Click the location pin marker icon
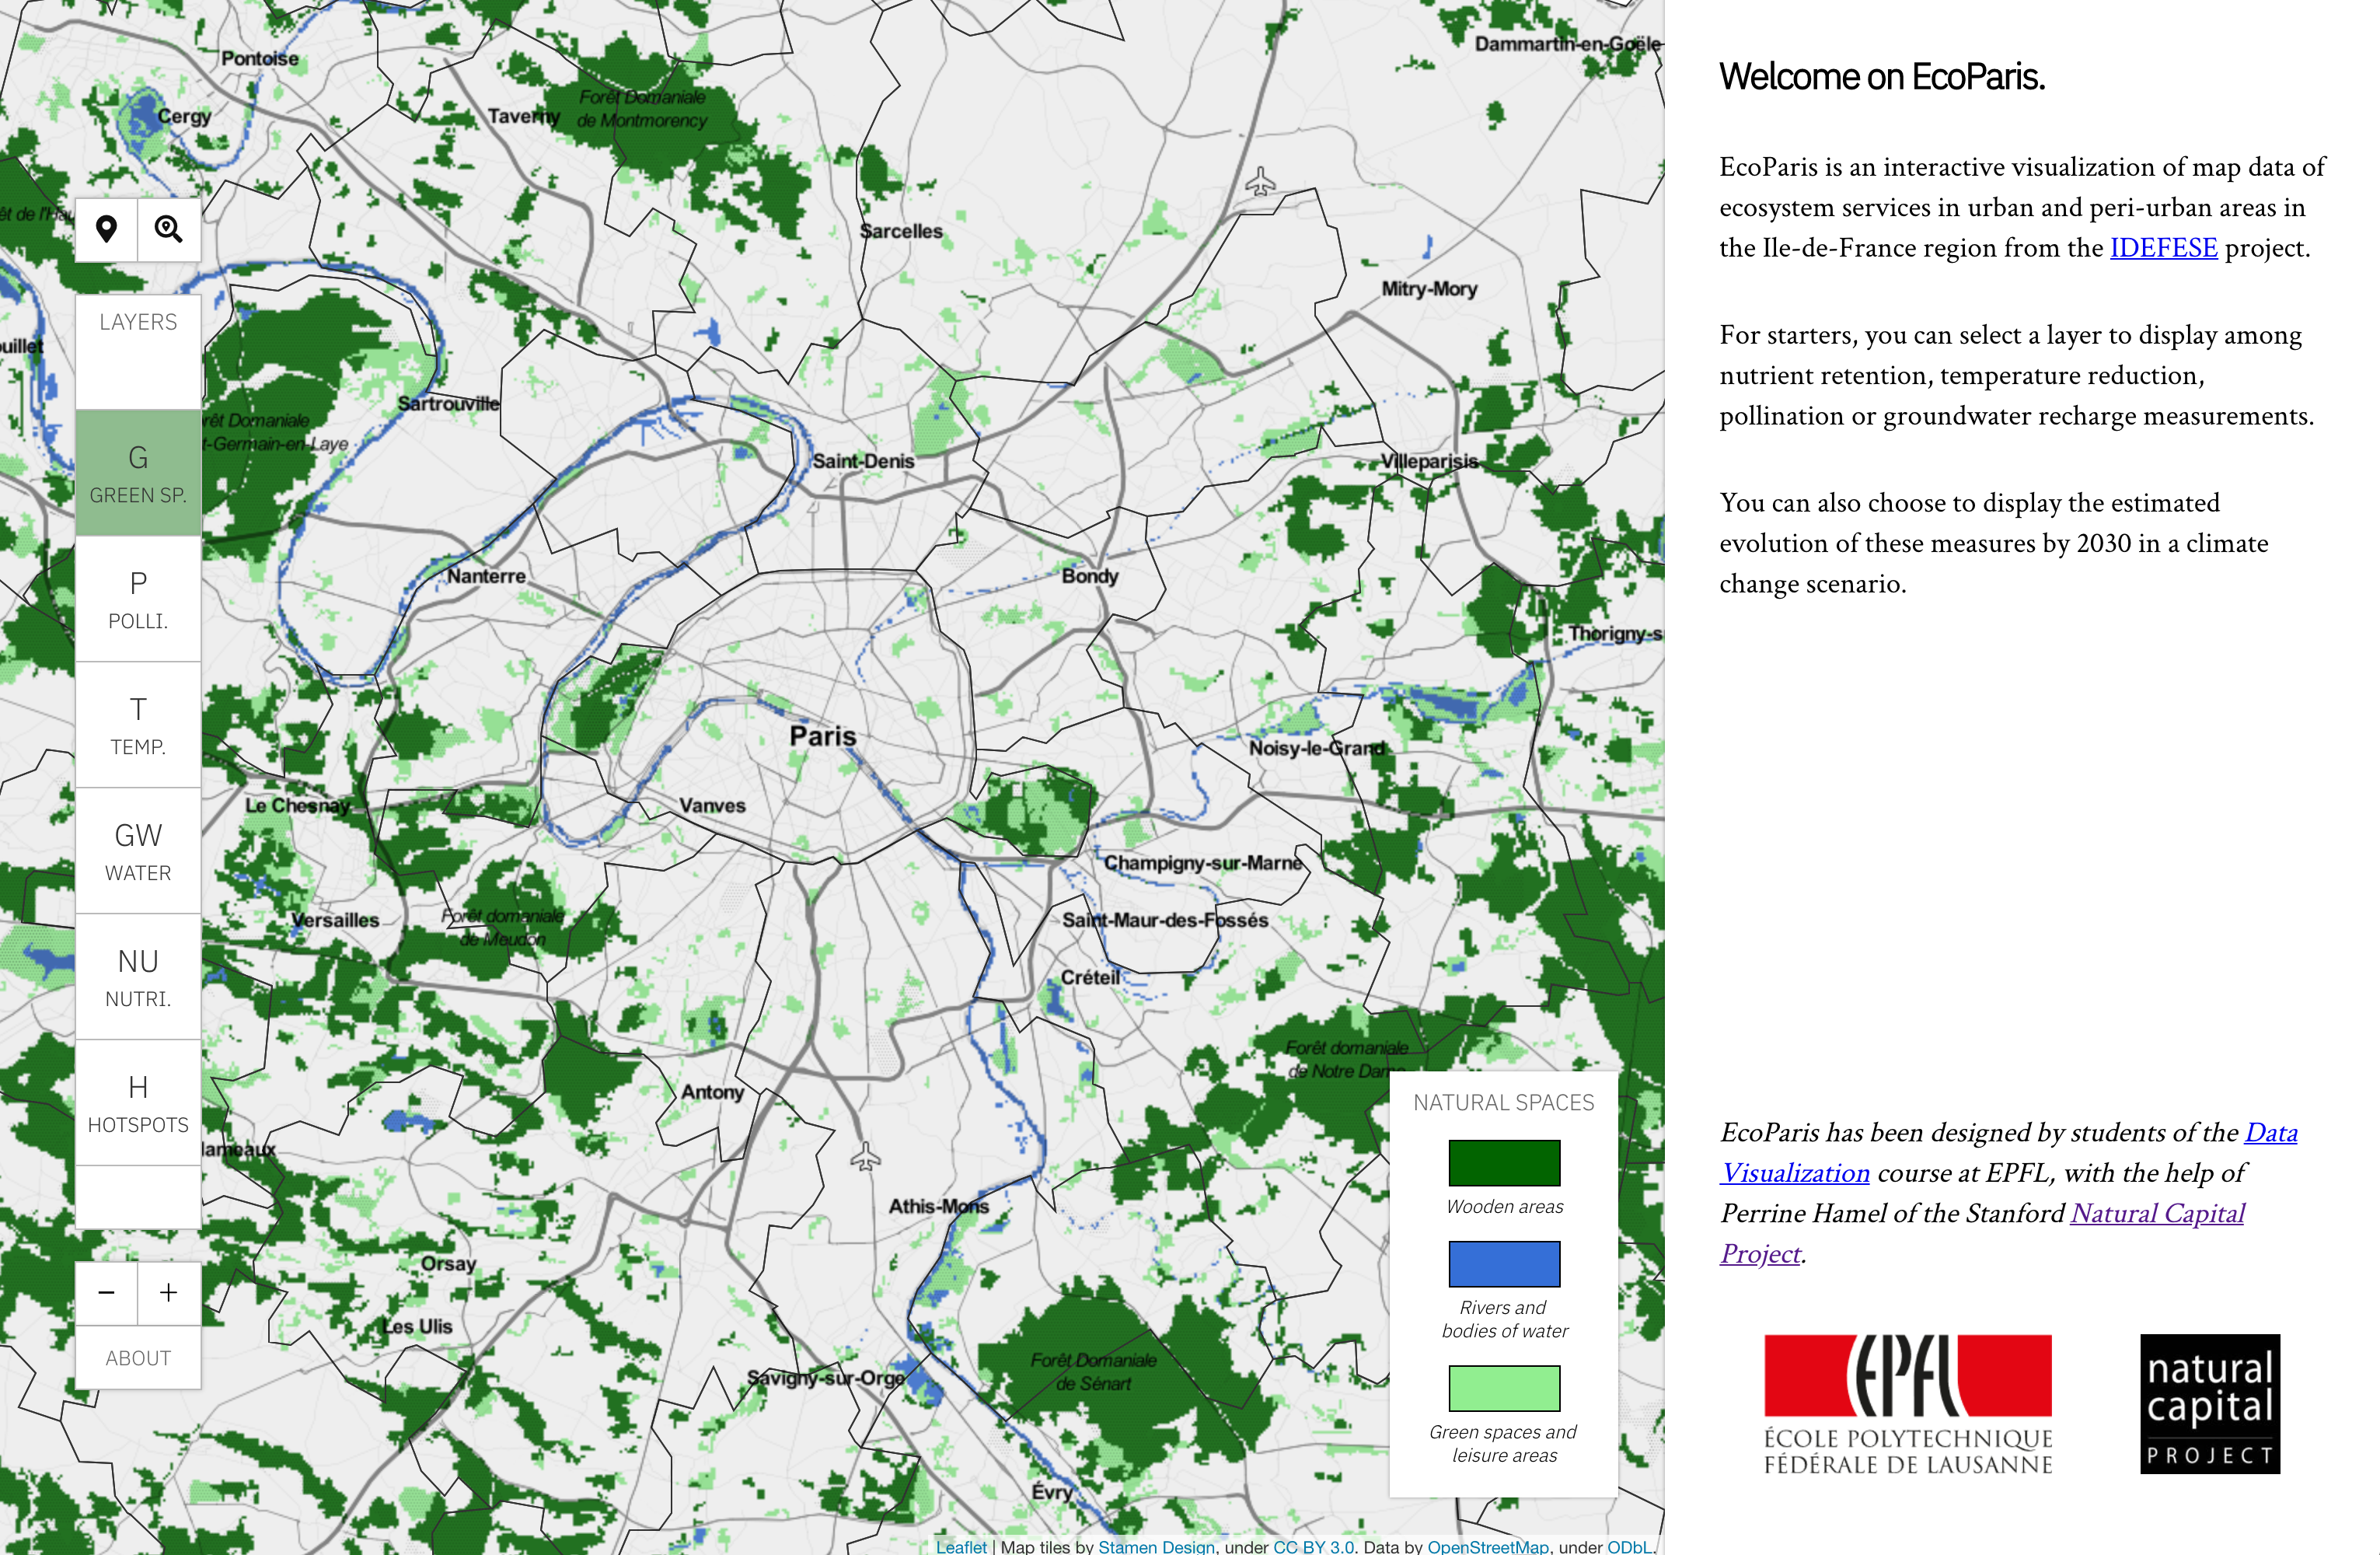Screen dimensions: 2380x1555 (x=106, y=230)
